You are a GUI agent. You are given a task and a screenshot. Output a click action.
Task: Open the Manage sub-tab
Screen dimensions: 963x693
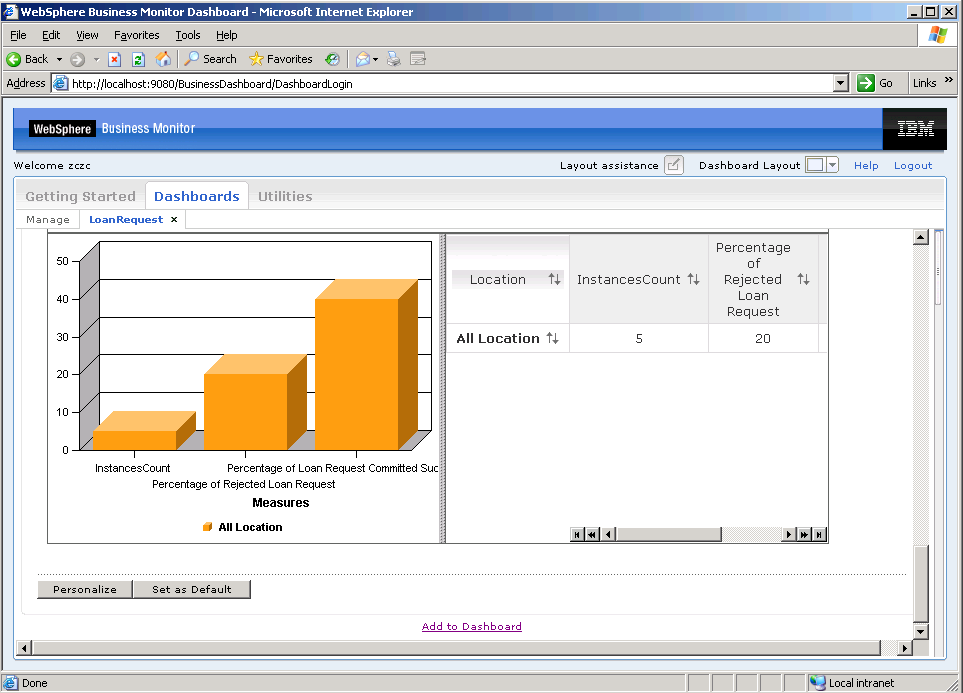point(48,219)
